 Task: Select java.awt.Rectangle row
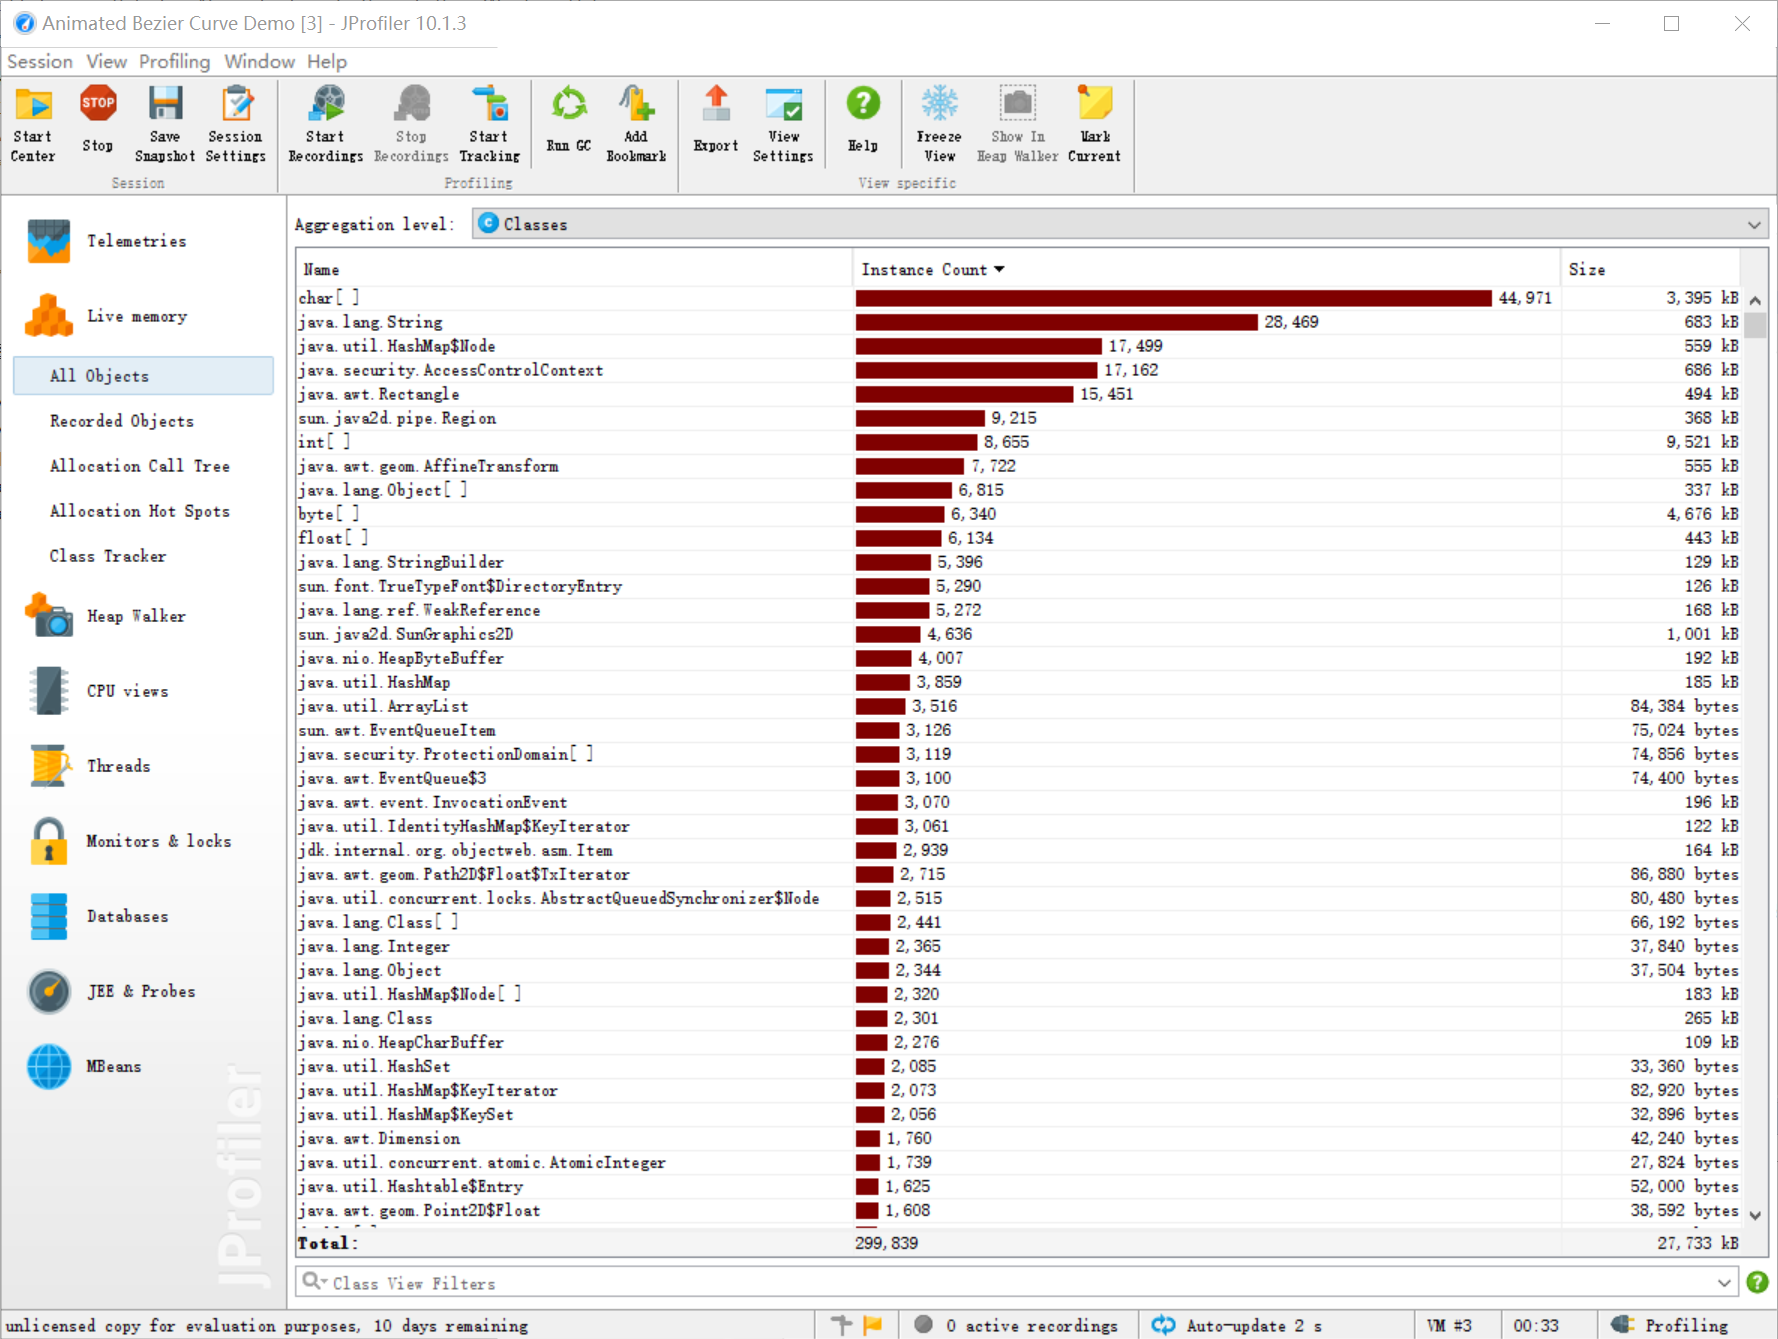(x=1018, y=394)
